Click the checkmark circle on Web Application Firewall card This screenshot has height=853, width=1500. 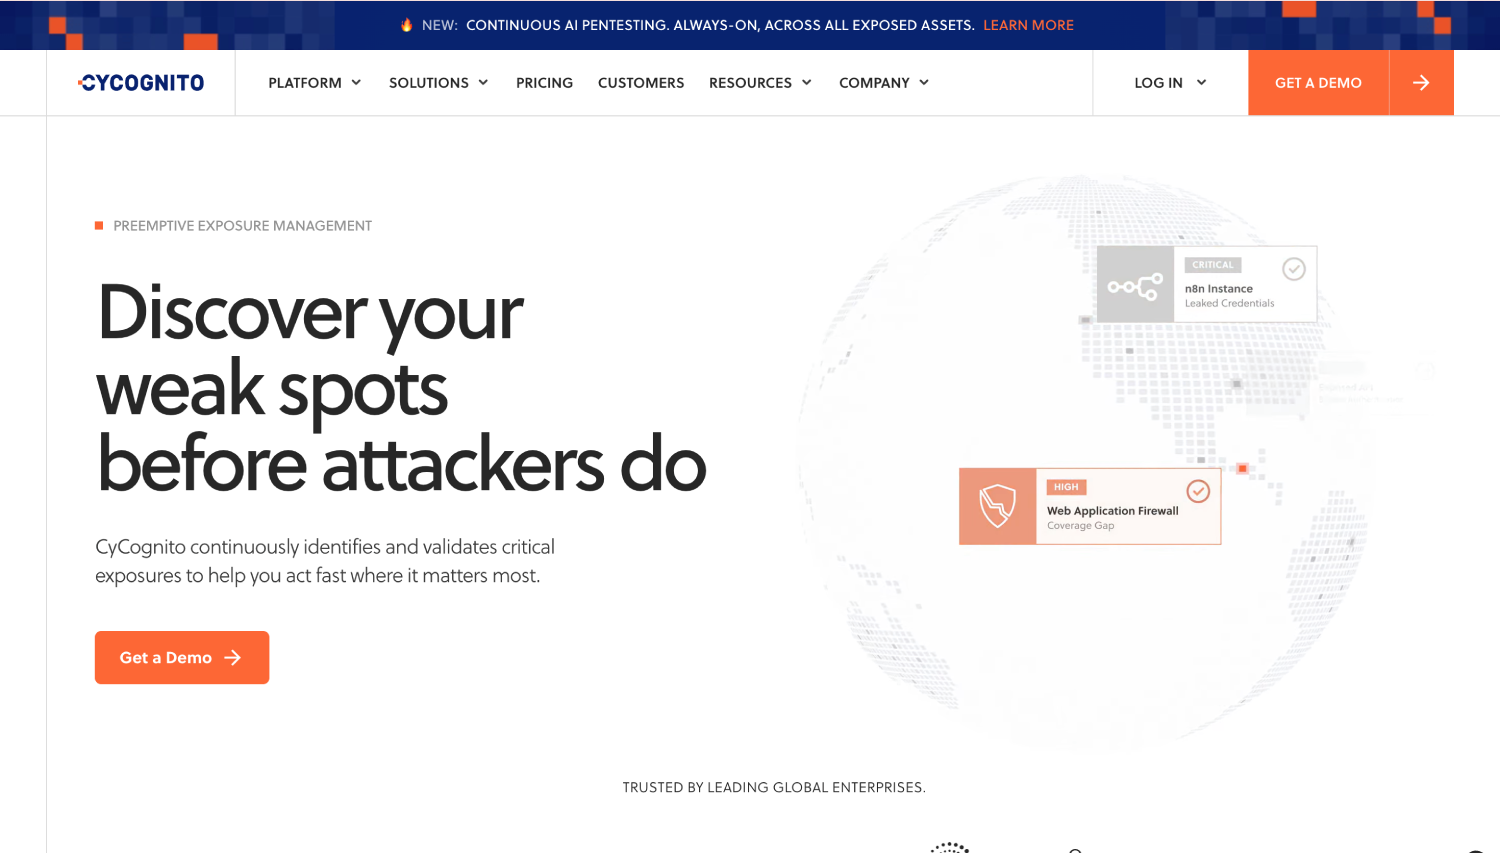point(1198,491)
